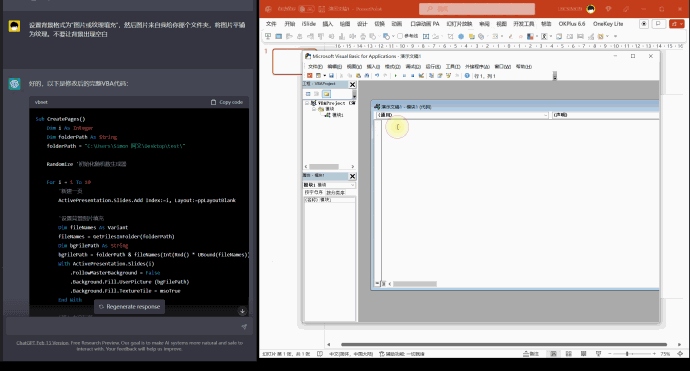Click the Find binoculars icon in VBA toolbar
Screen dimensions: 690x371
pos(367,76)
